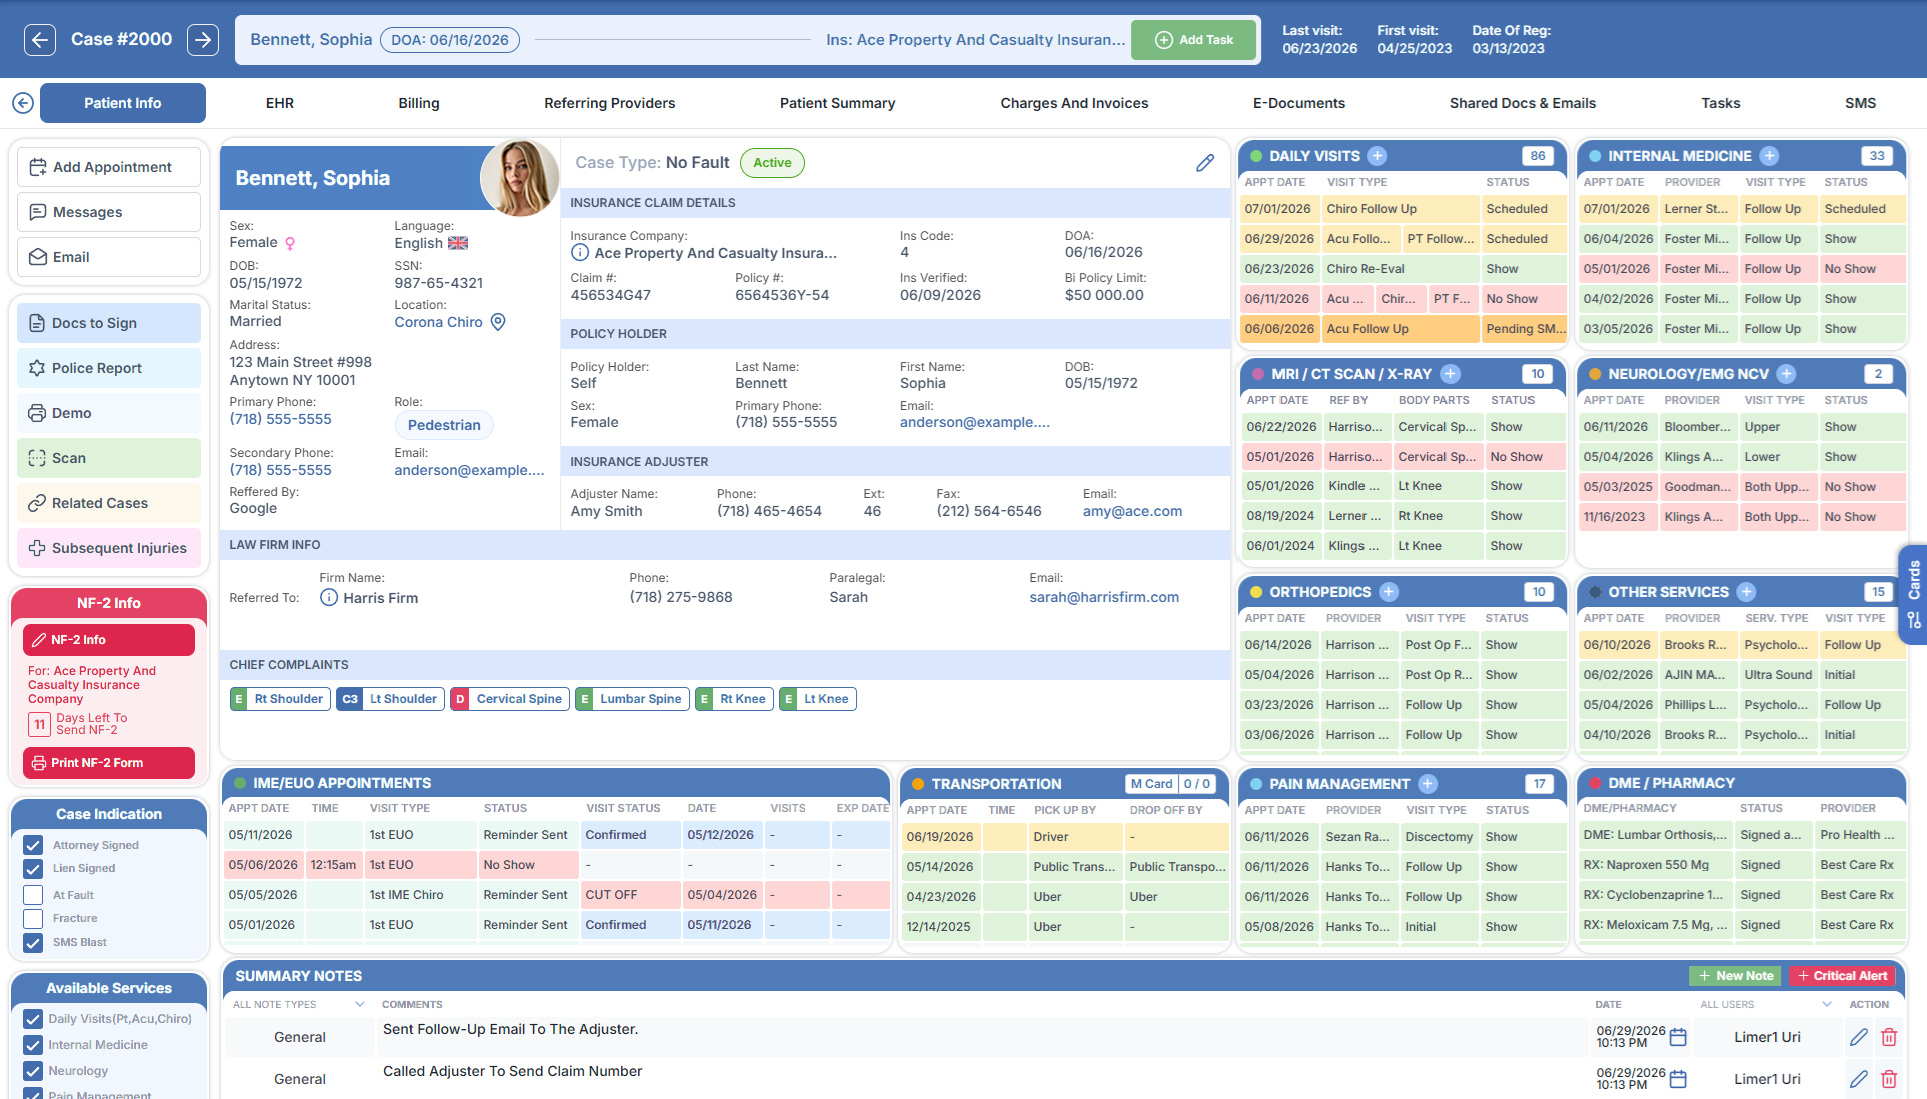Click the Add Task button

[1193, 40]
